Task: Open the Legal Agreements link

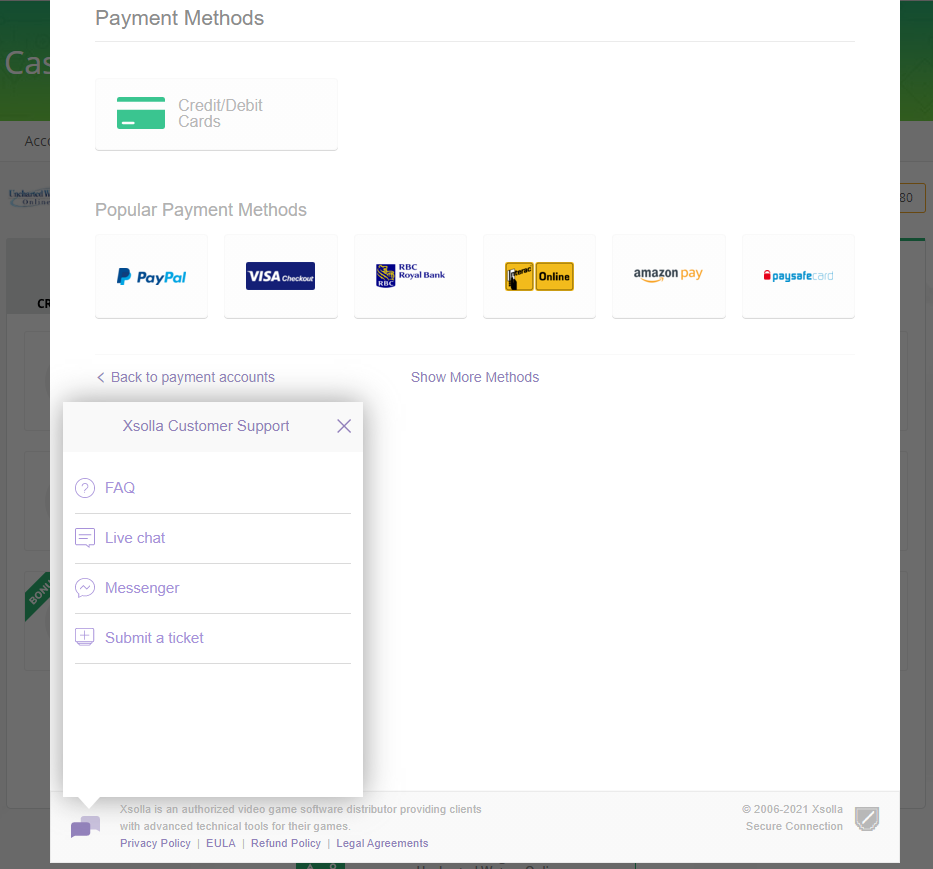Action: pos(382,843)
